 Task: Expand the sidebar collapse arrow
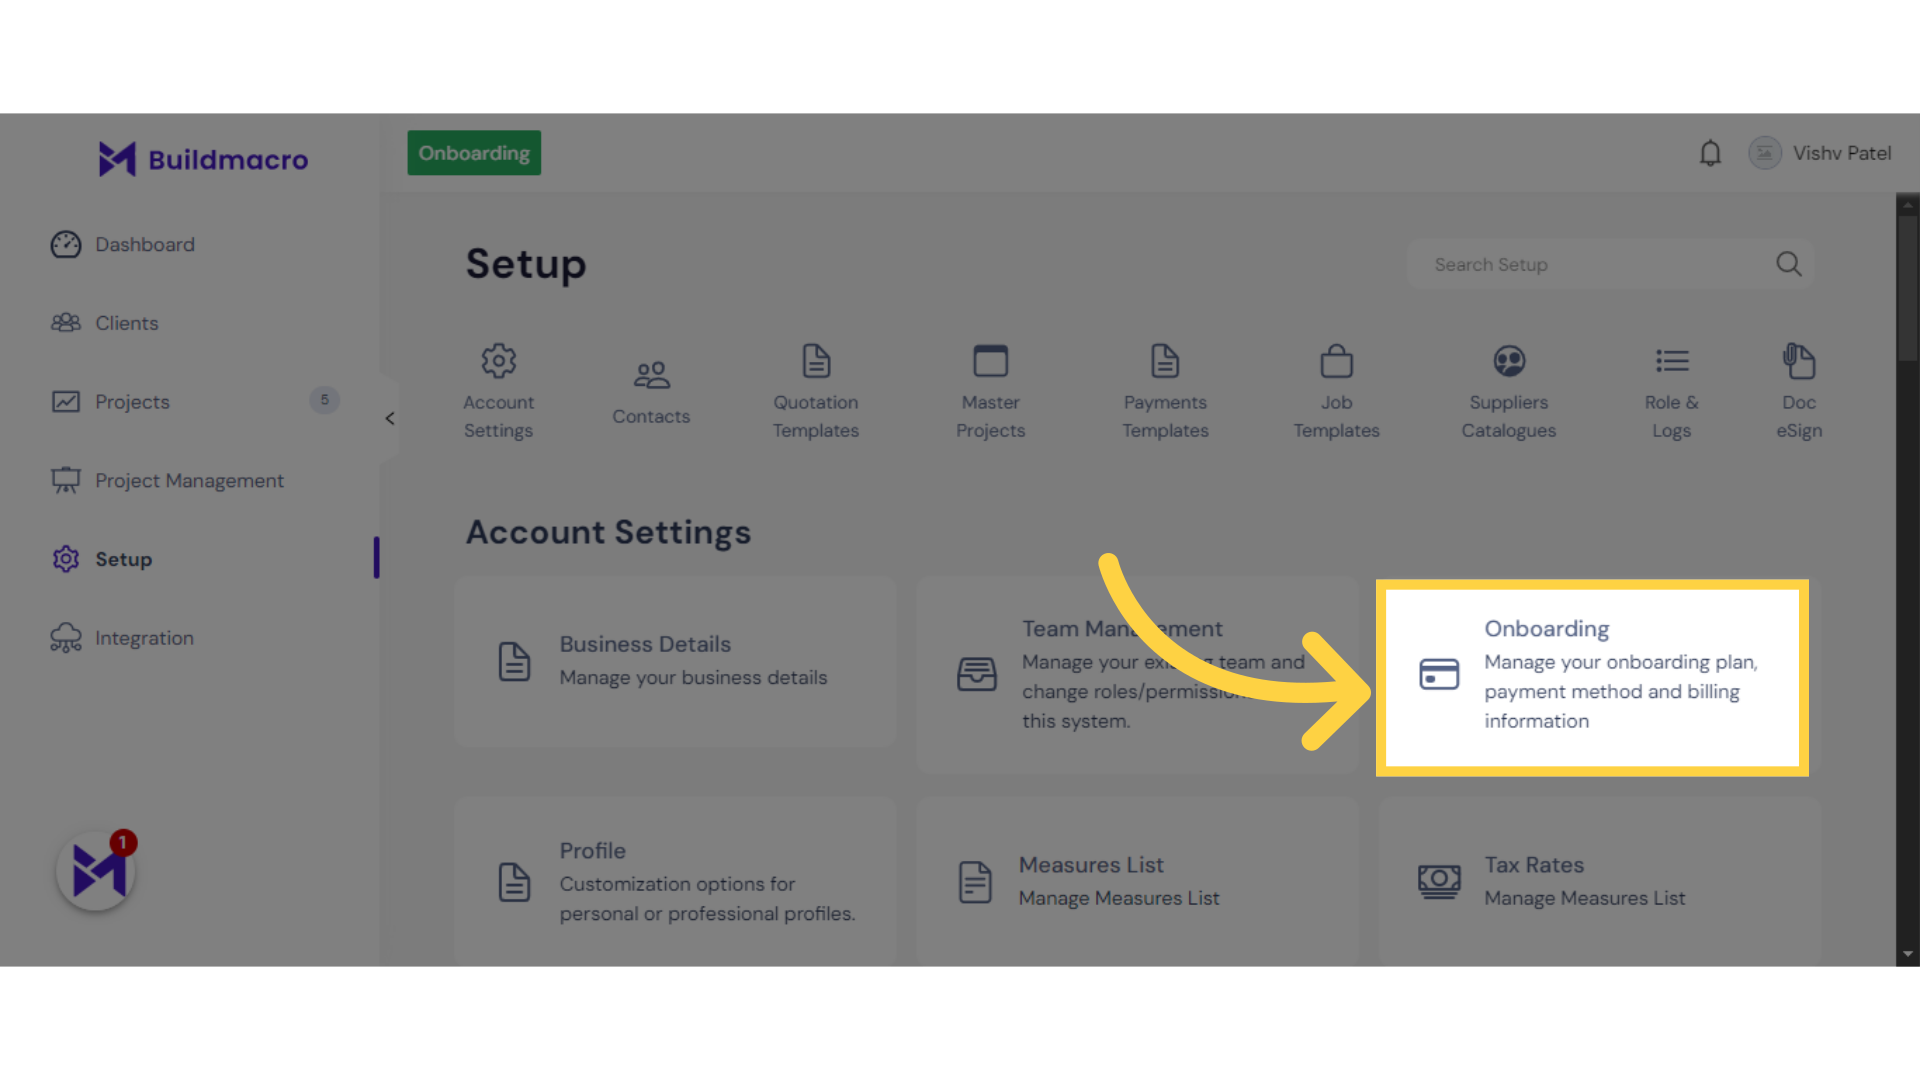coord(389,419)
